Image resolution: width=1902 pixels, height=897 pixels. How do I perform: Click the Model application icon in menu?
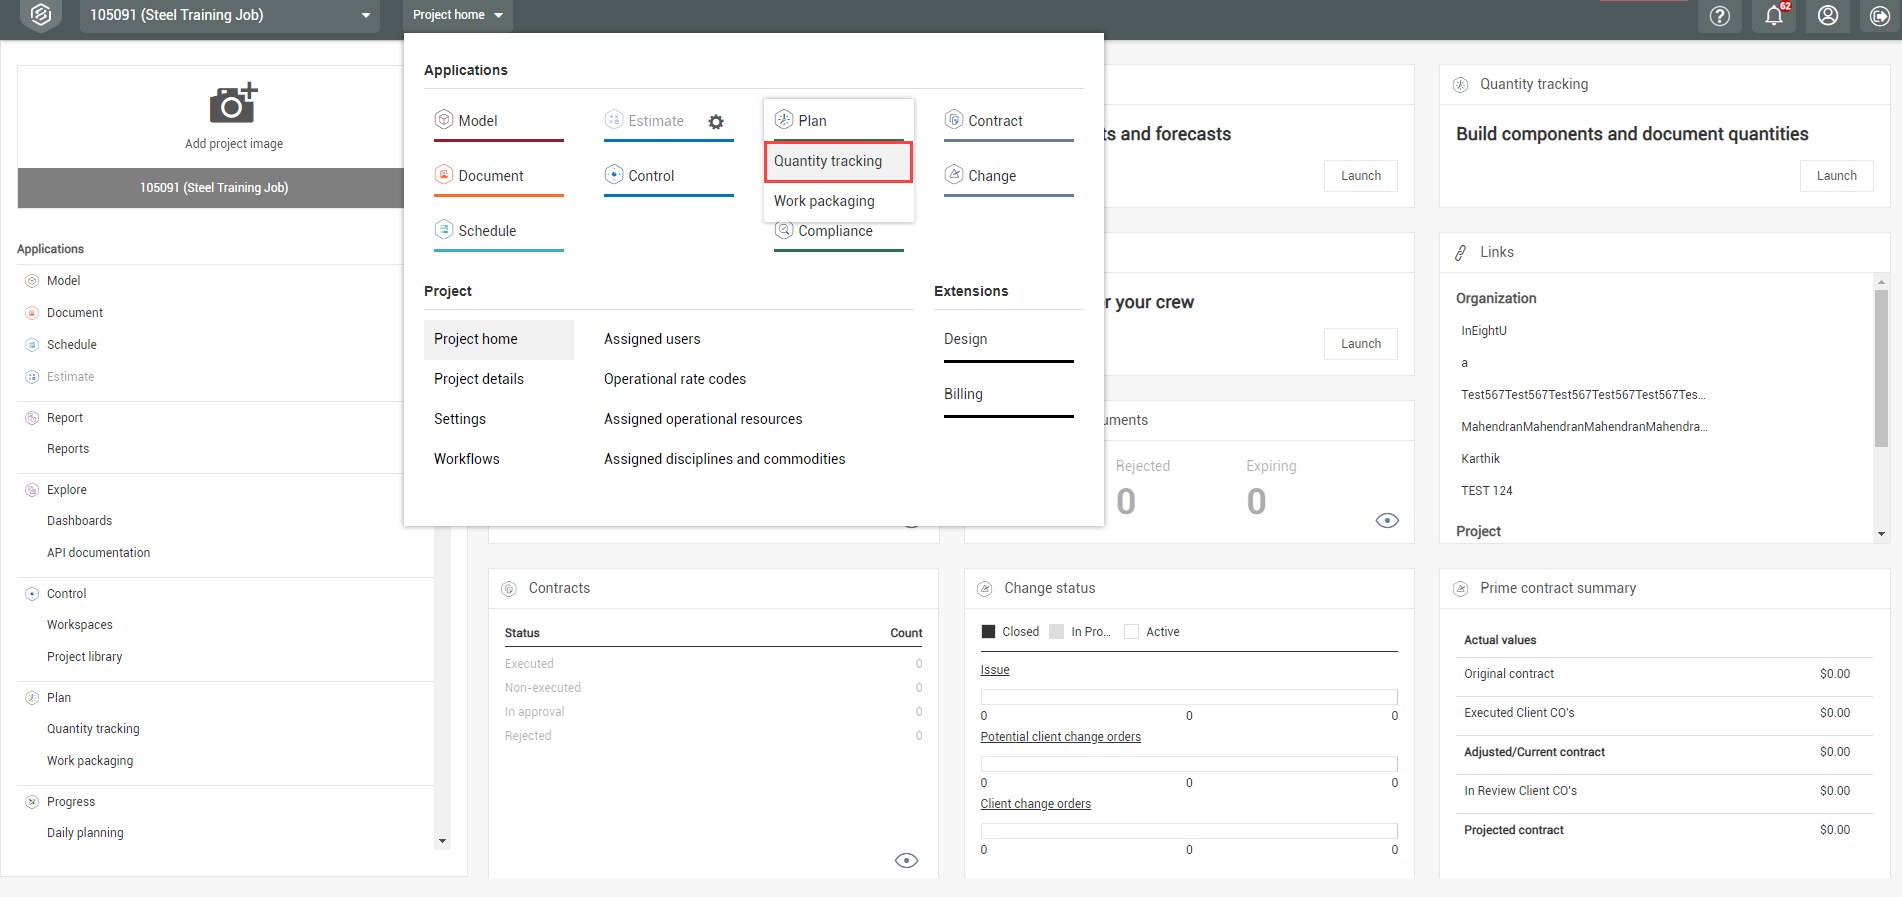(x=444, y=120)
